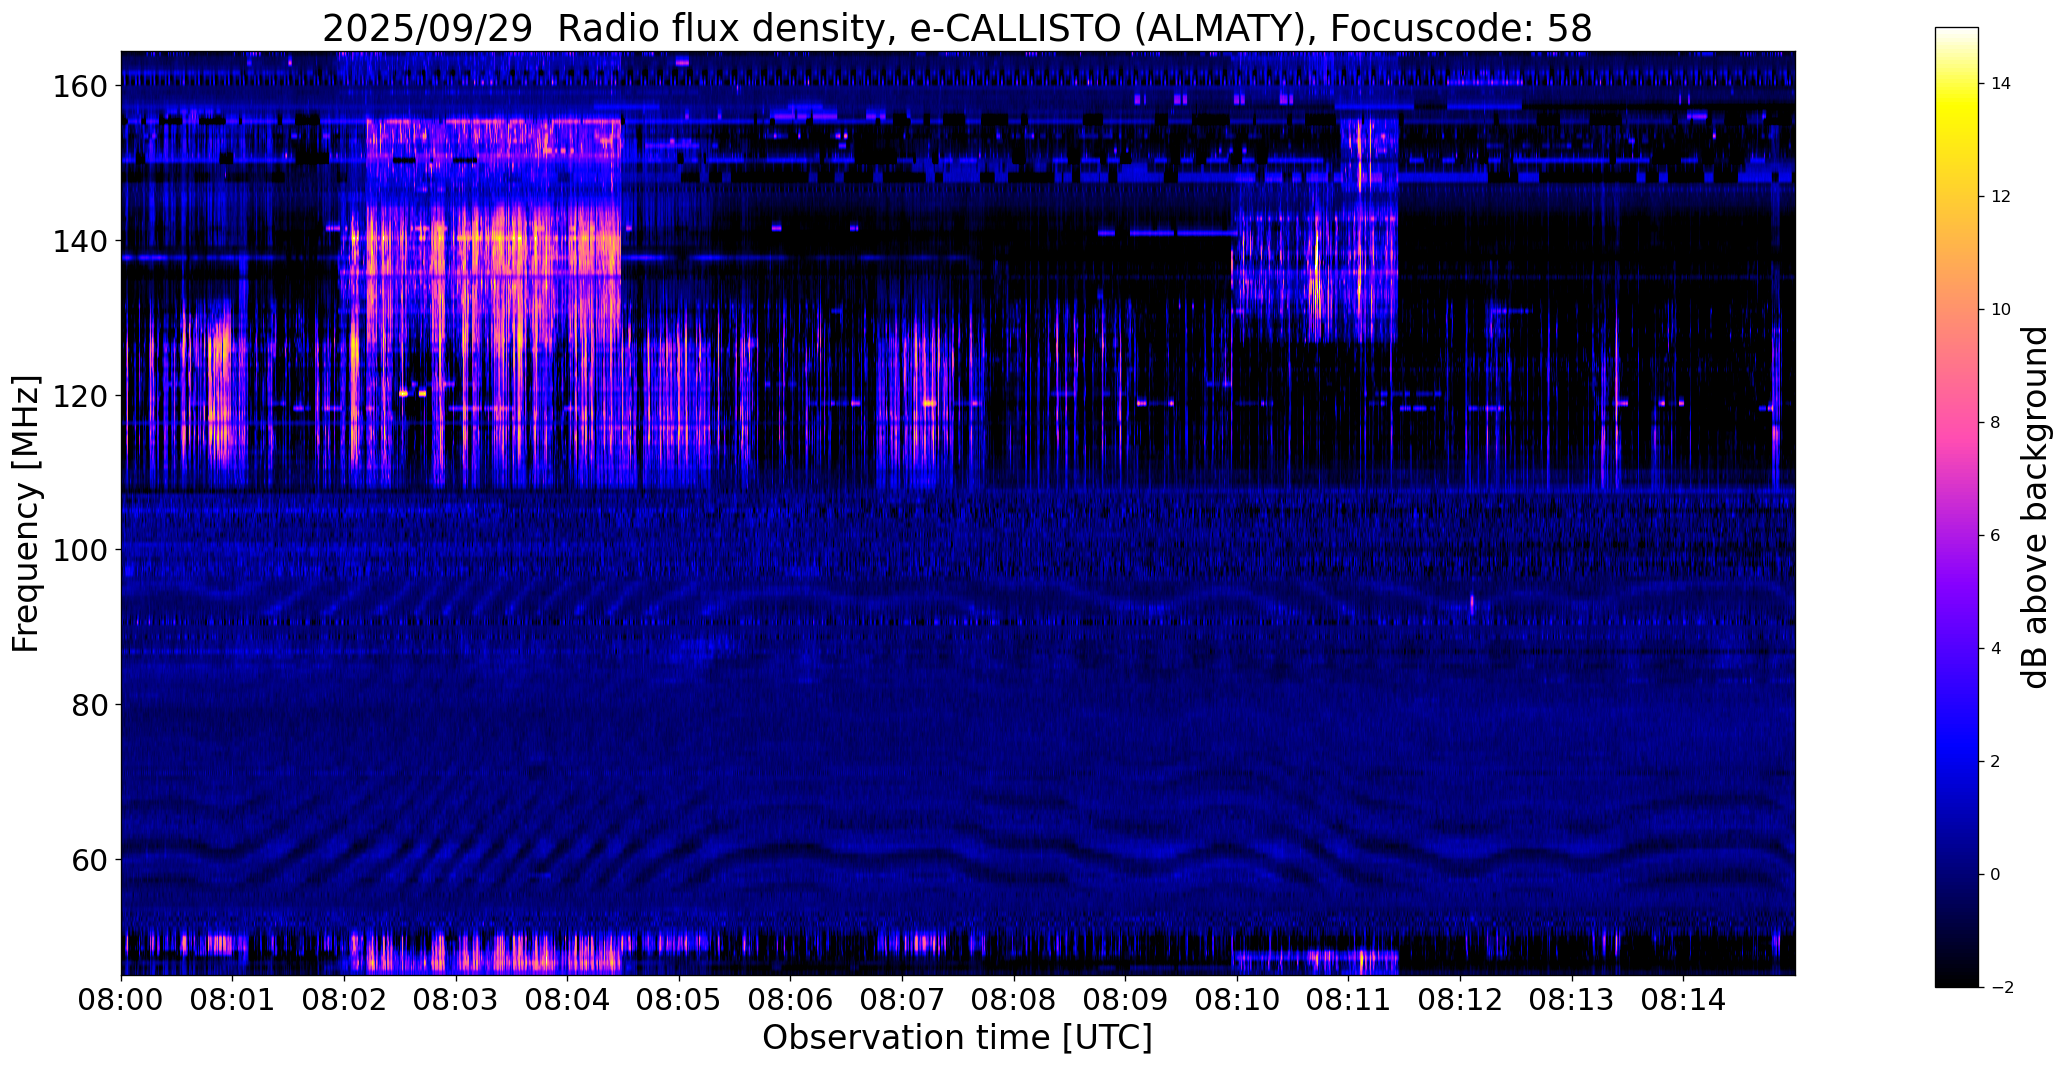Click the 60 frequency tick label

pyautogui.click(x=89, y=859)
